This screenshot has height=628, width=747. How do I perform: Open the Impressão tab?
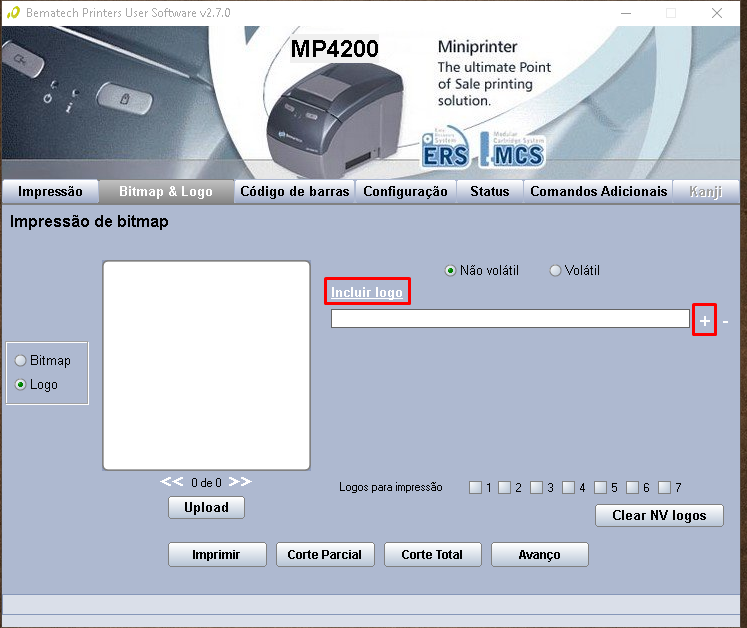point(50,192)
